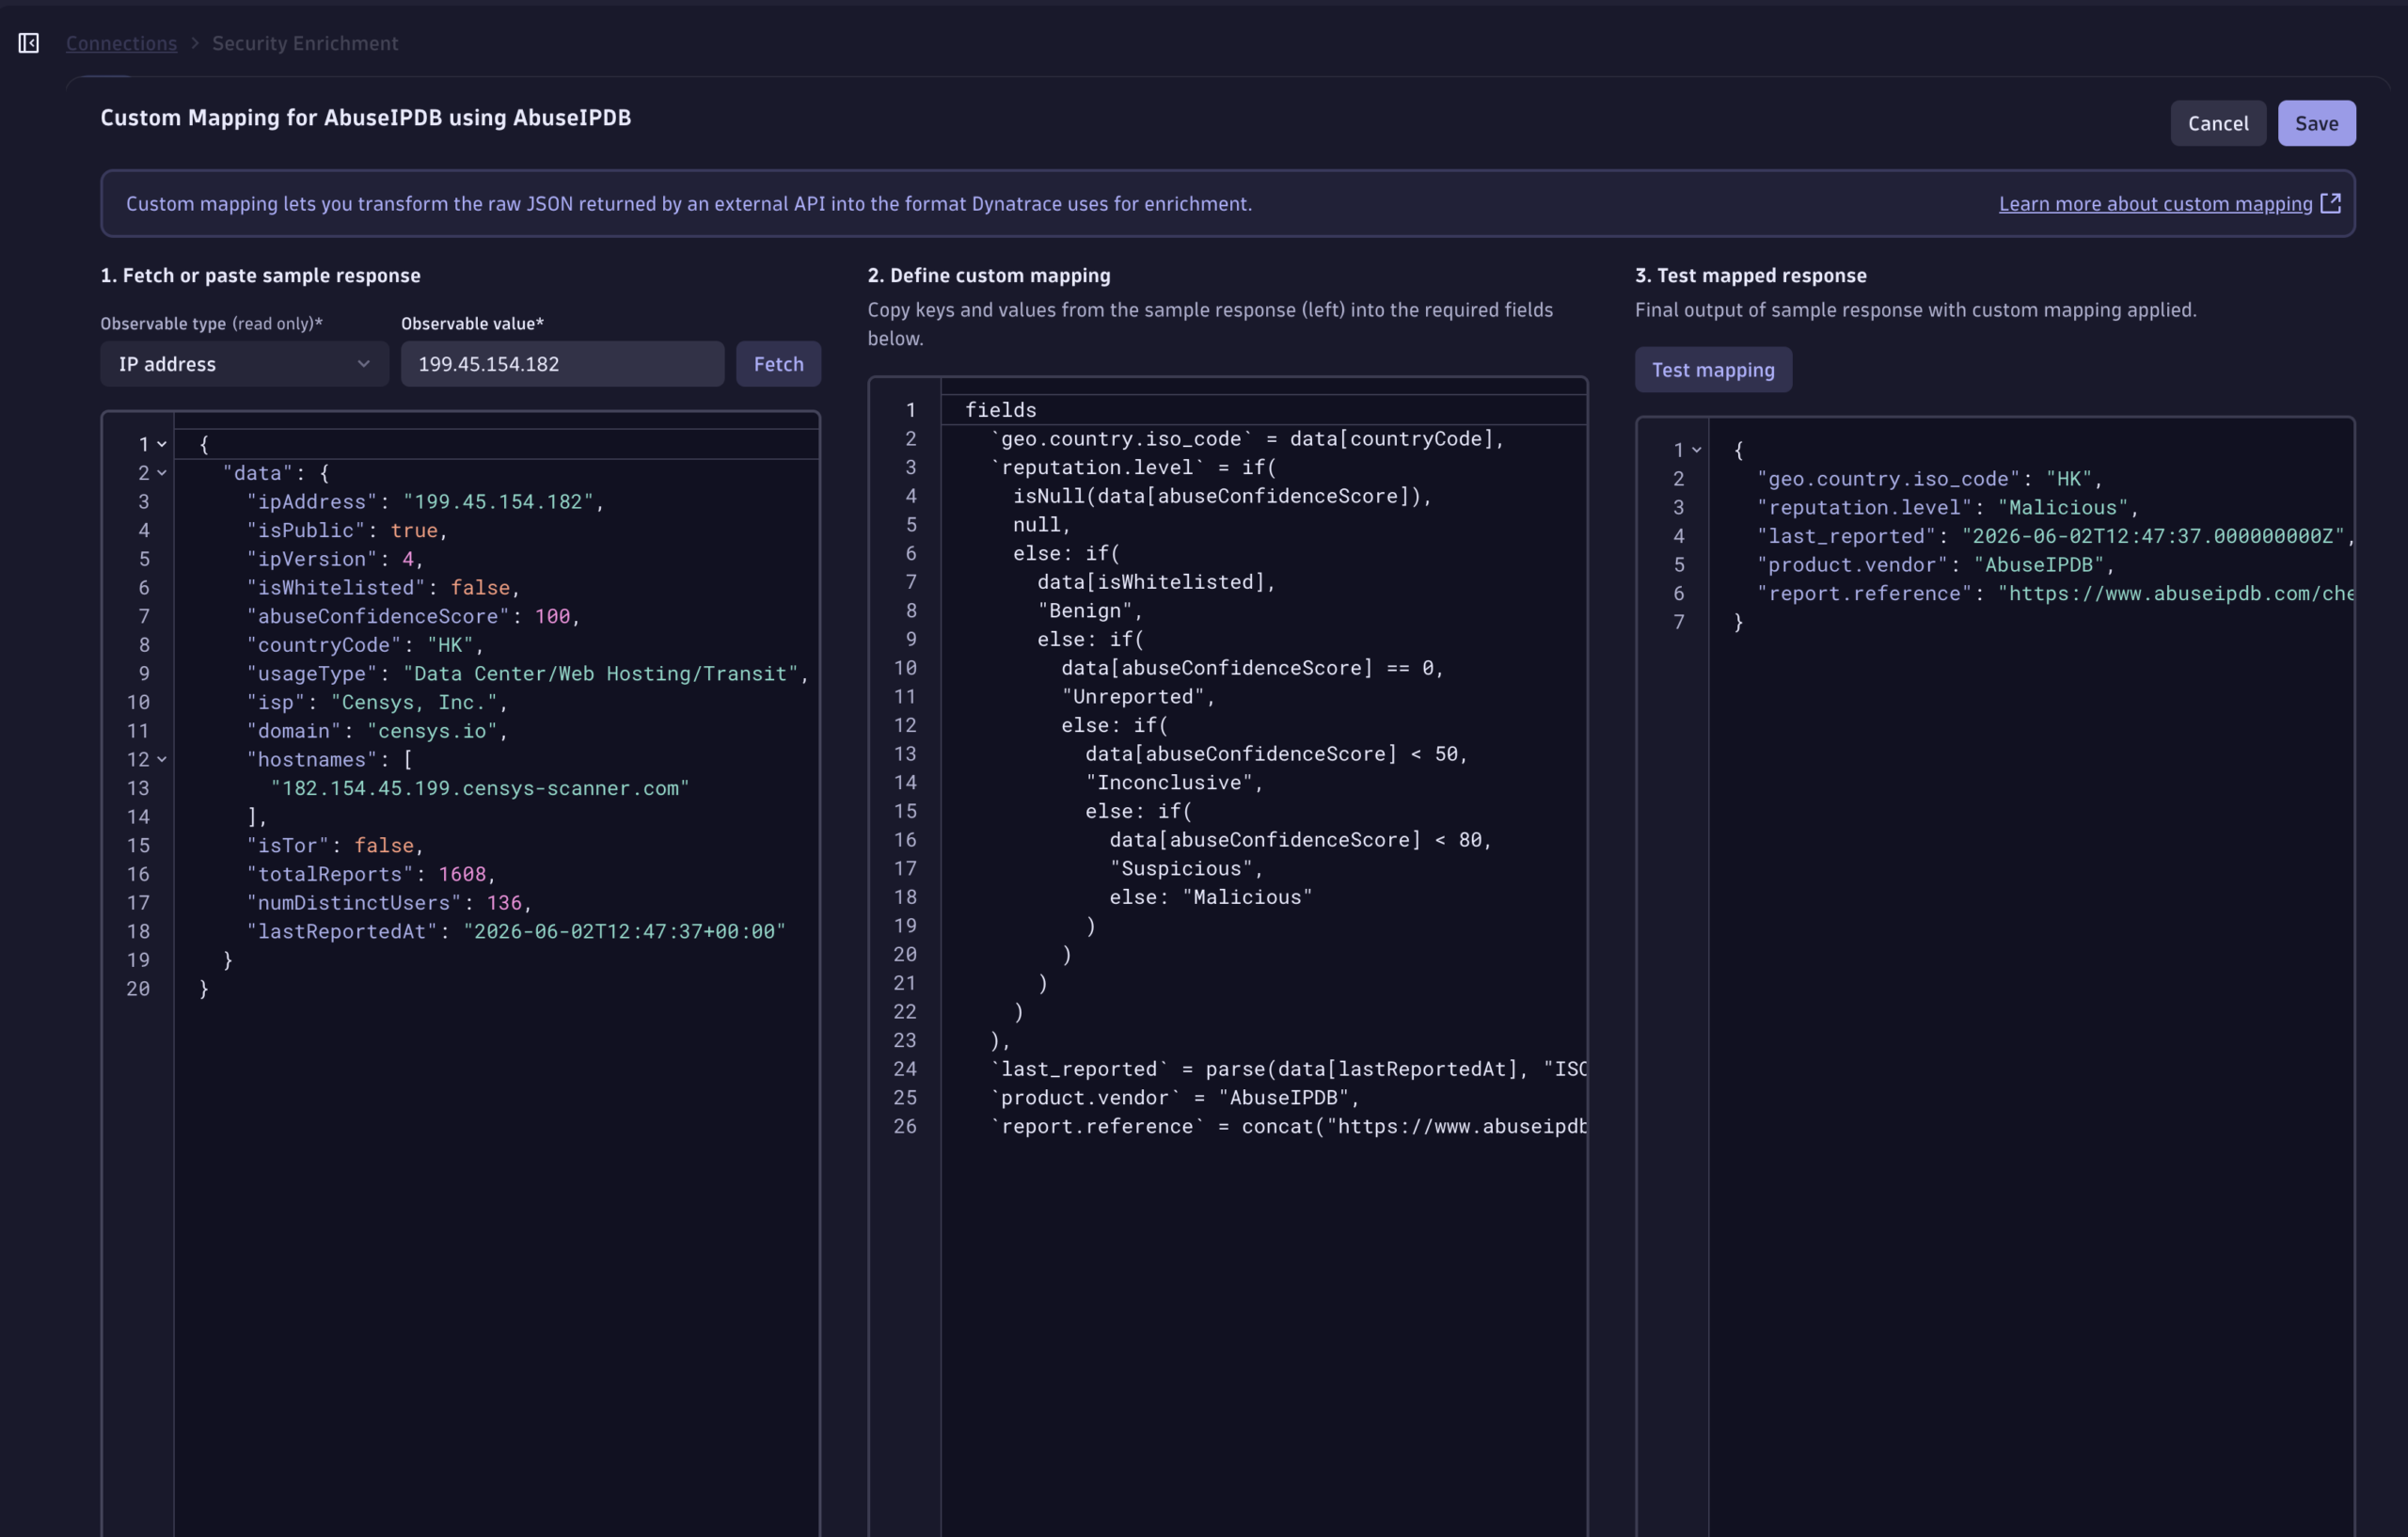Select the "Unreported" line in mapping
Screen dimensions: 2408x1537
point(1138,697)
